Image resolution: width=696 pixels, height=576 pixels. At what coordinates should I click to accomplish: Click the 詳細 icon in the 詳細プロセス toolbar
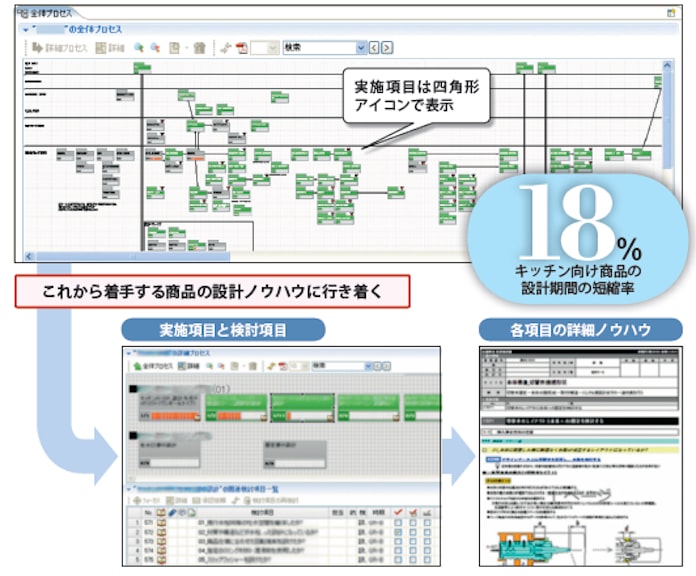(182, 366)
